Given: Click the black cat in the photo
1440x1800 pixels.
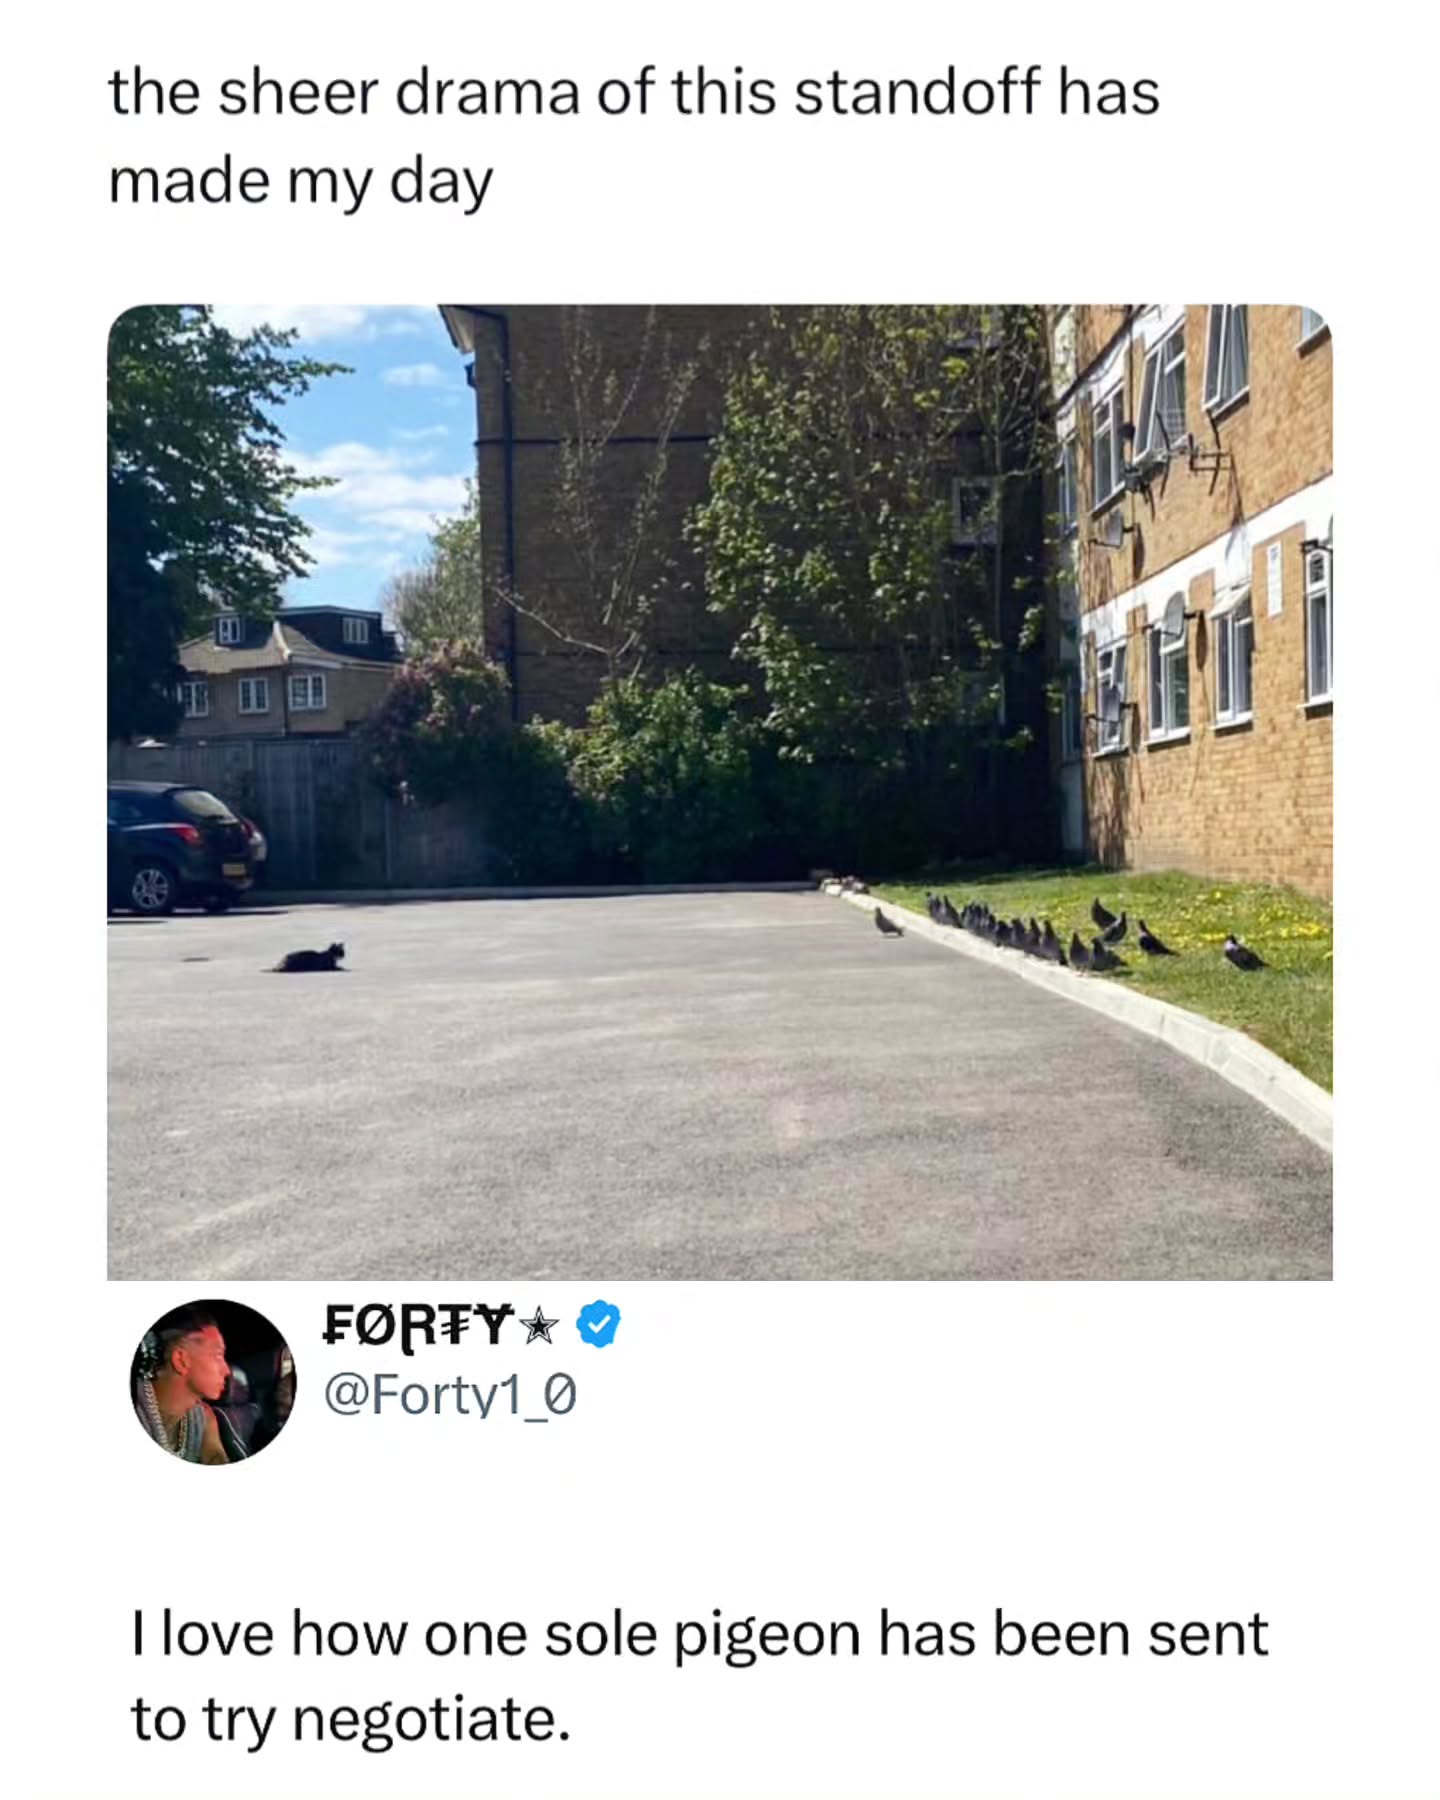Looking at the screenshot, I should coord(312,958).
